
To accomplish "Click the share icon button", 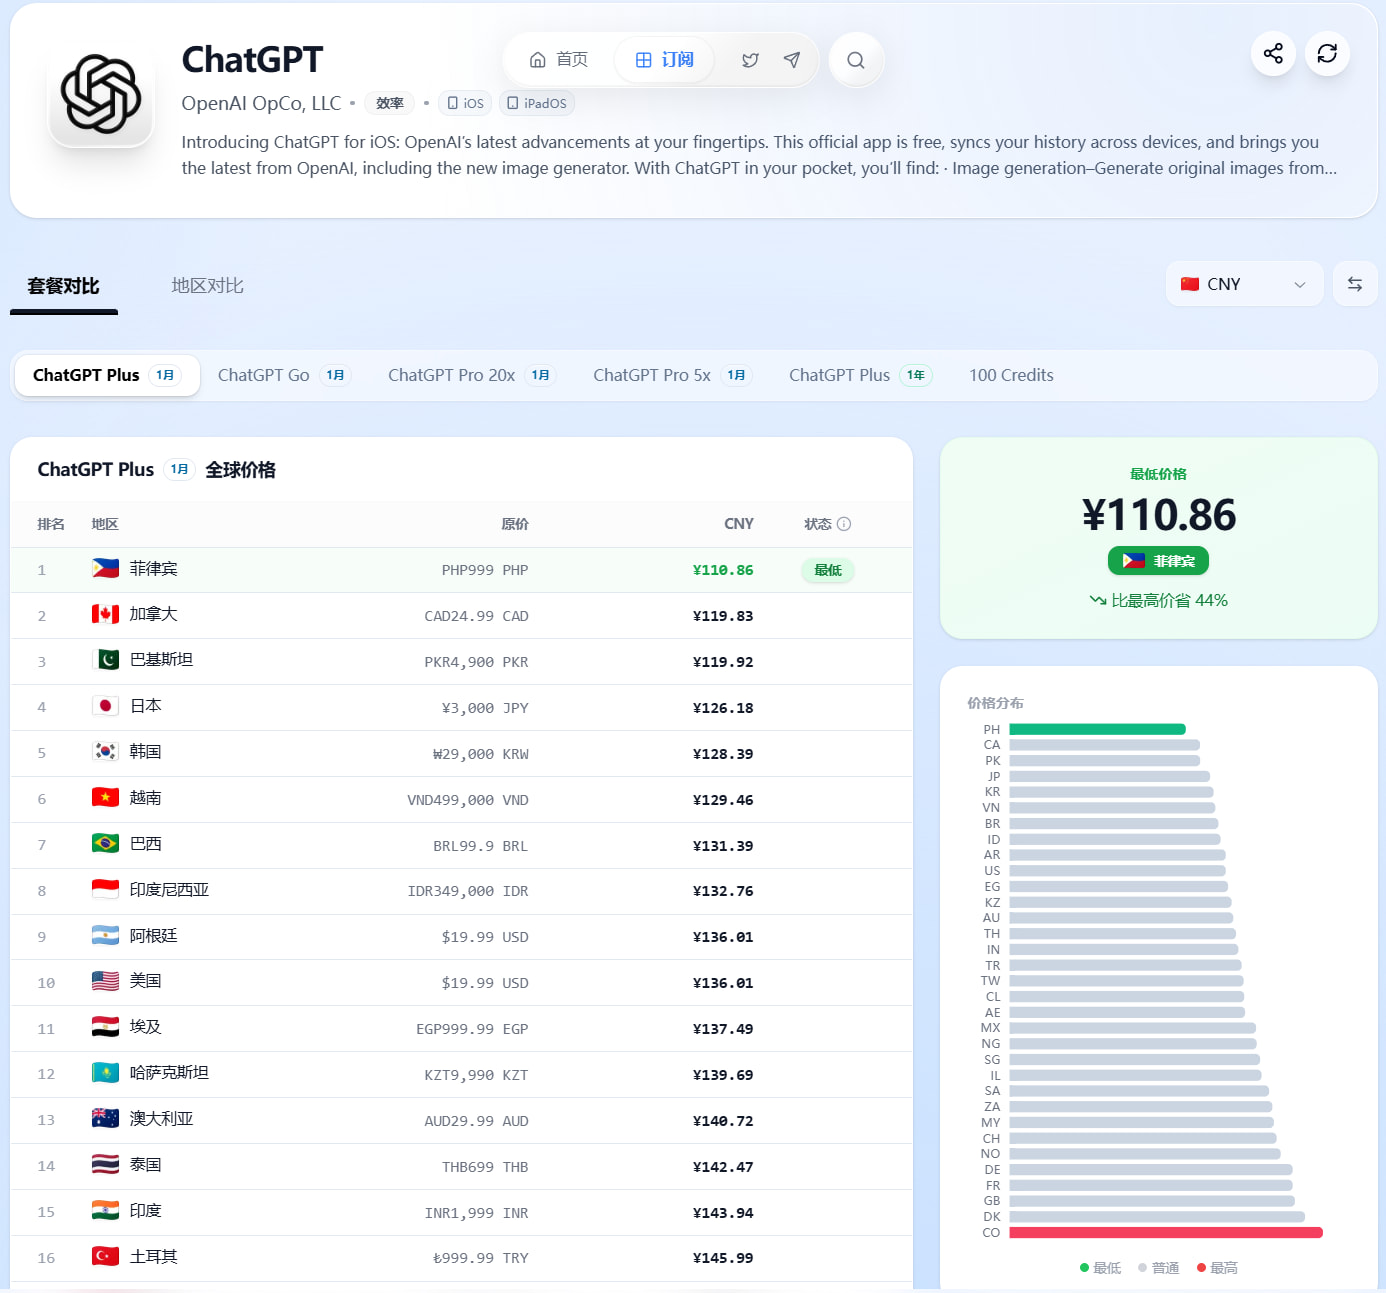I will (1273, 54).
